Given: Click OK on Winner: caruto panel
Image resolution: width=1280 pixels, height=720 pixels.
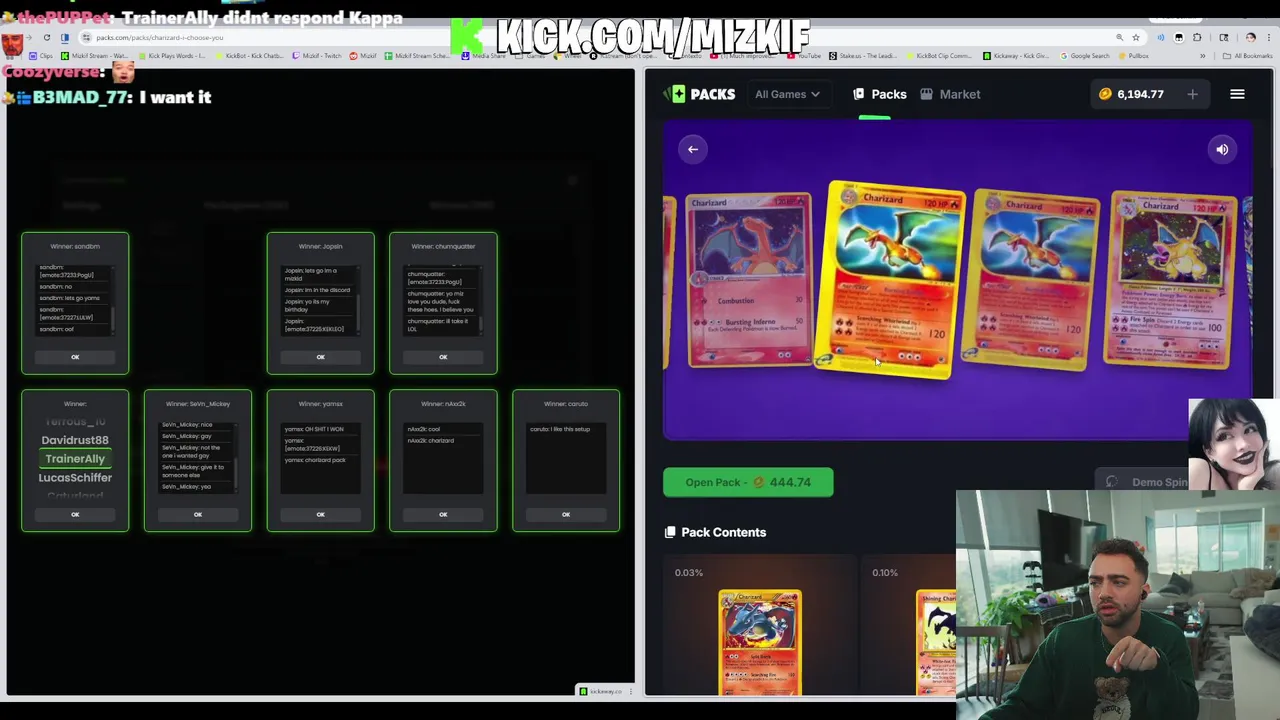Looking at the screenshot, I should [x=566, y=514].
